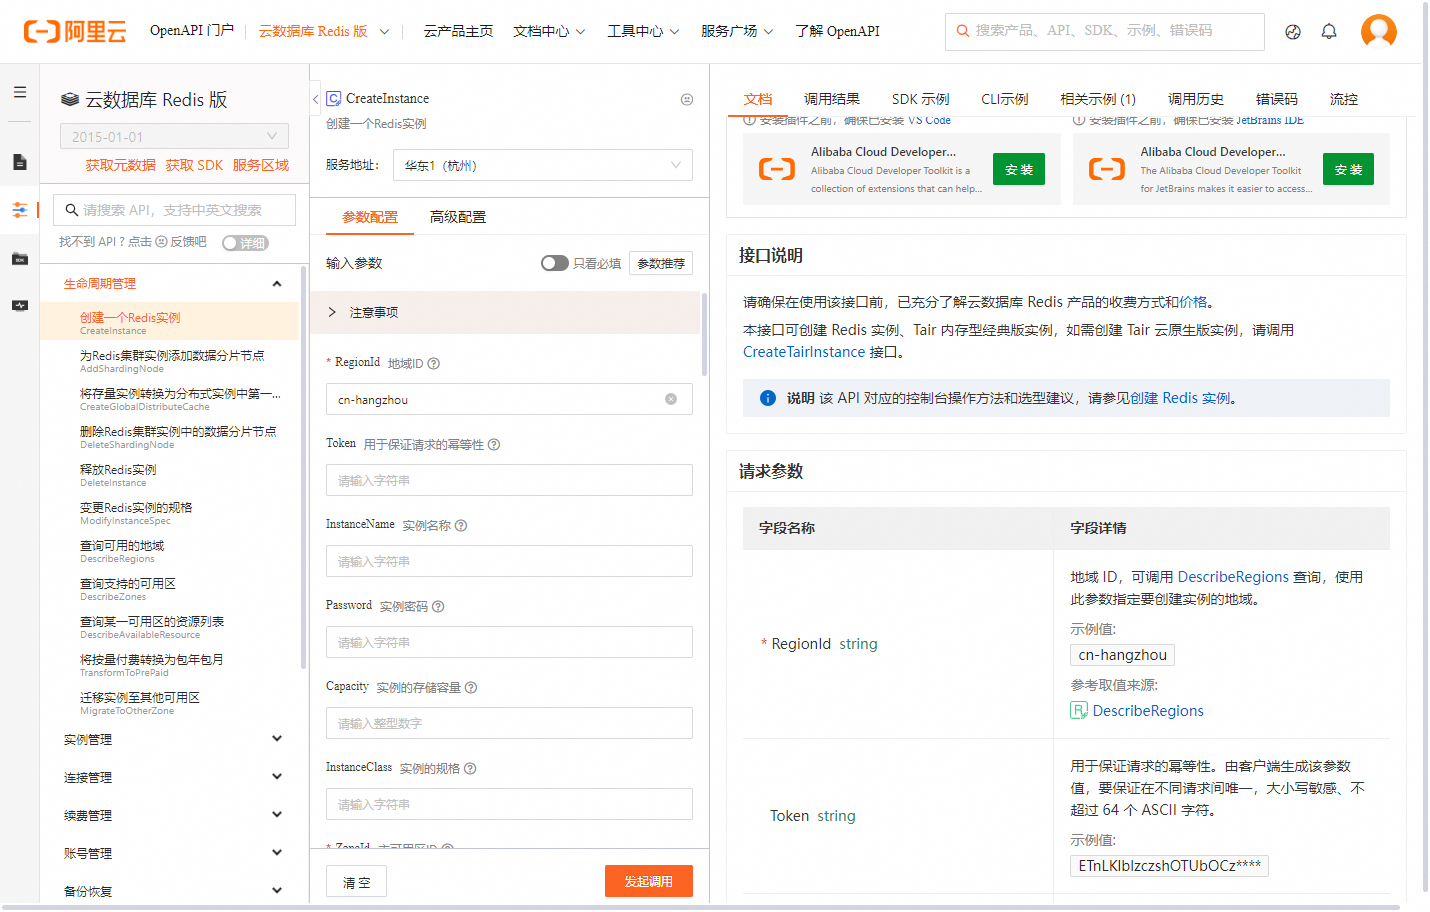Click the CreateInstance API icon in header
Screen dimensions: 1430x912
point(334,98)
